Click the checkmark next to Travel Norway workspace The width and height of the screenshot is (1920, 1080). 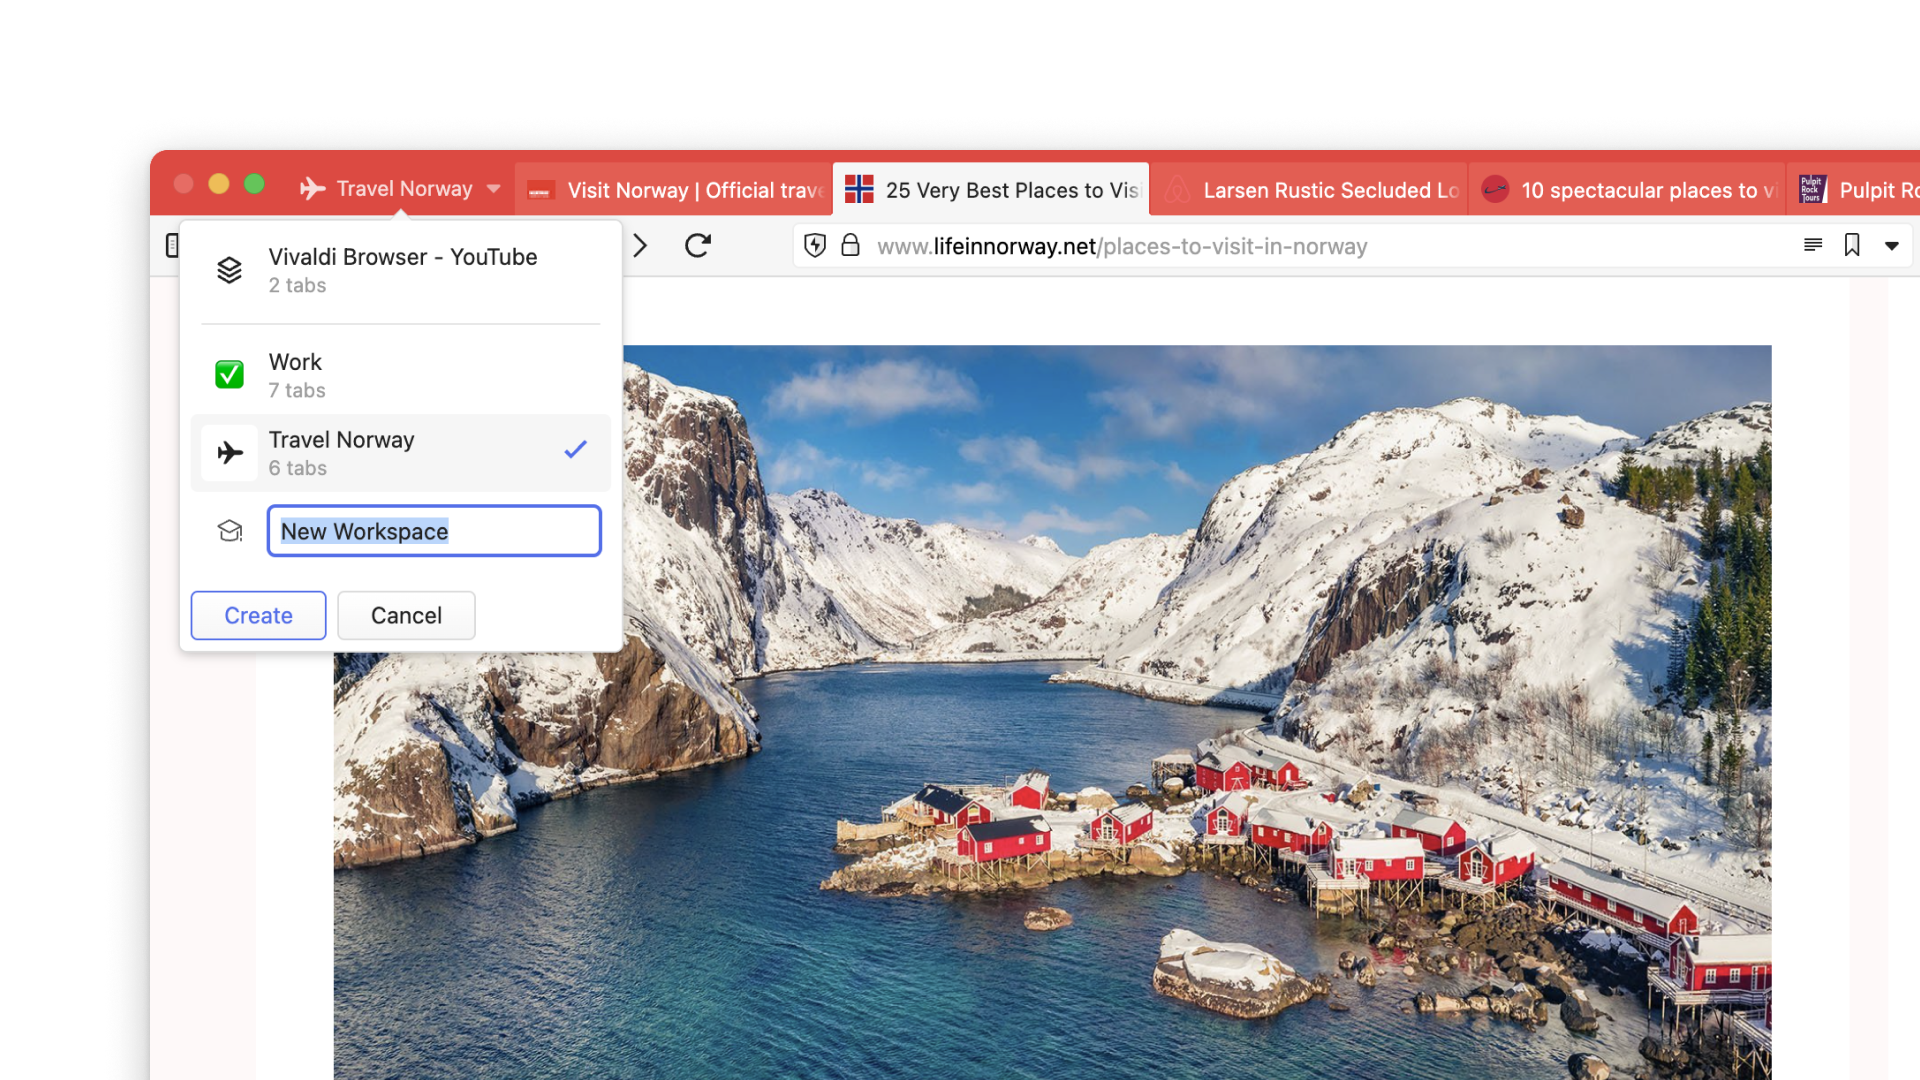coord(575,449)
